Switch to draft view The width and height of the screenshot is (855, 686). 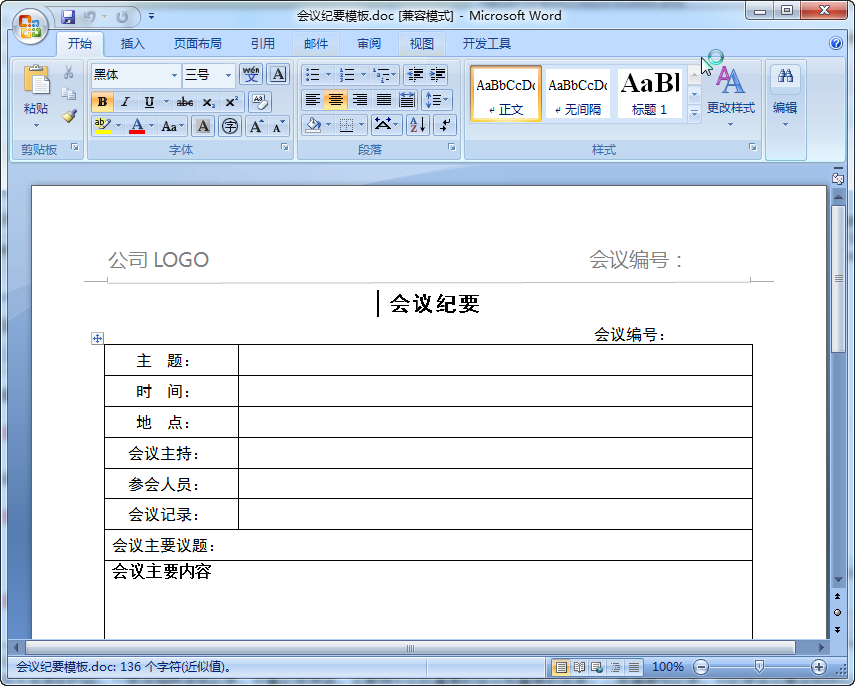(634, 667)
